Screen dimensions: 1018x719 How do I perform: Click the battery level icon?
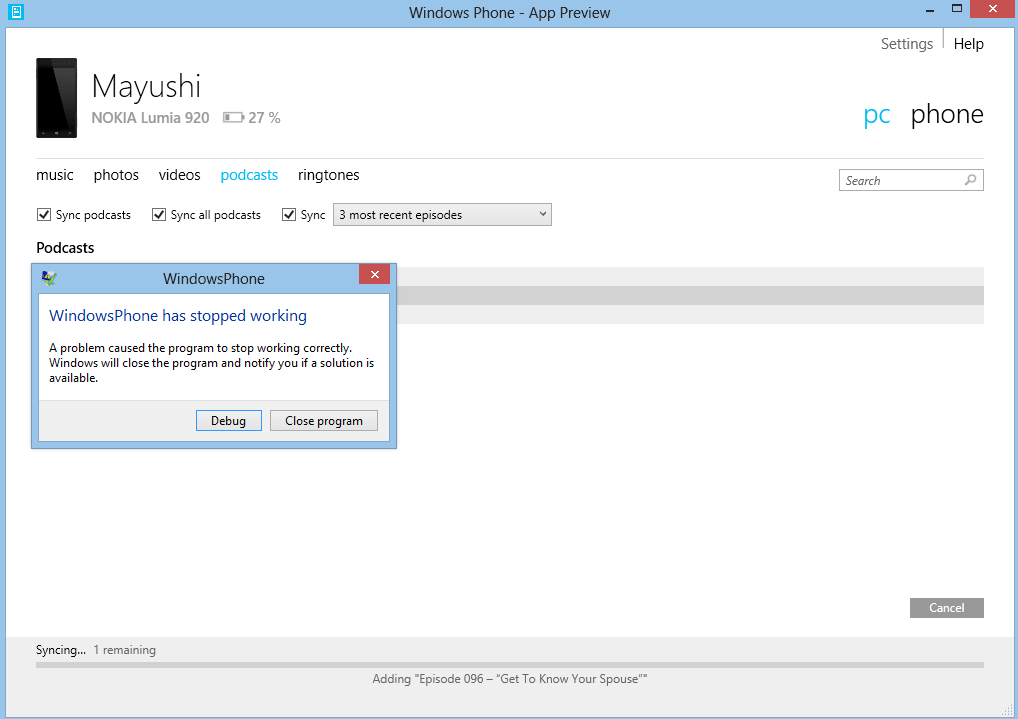(x=233, y=118)
